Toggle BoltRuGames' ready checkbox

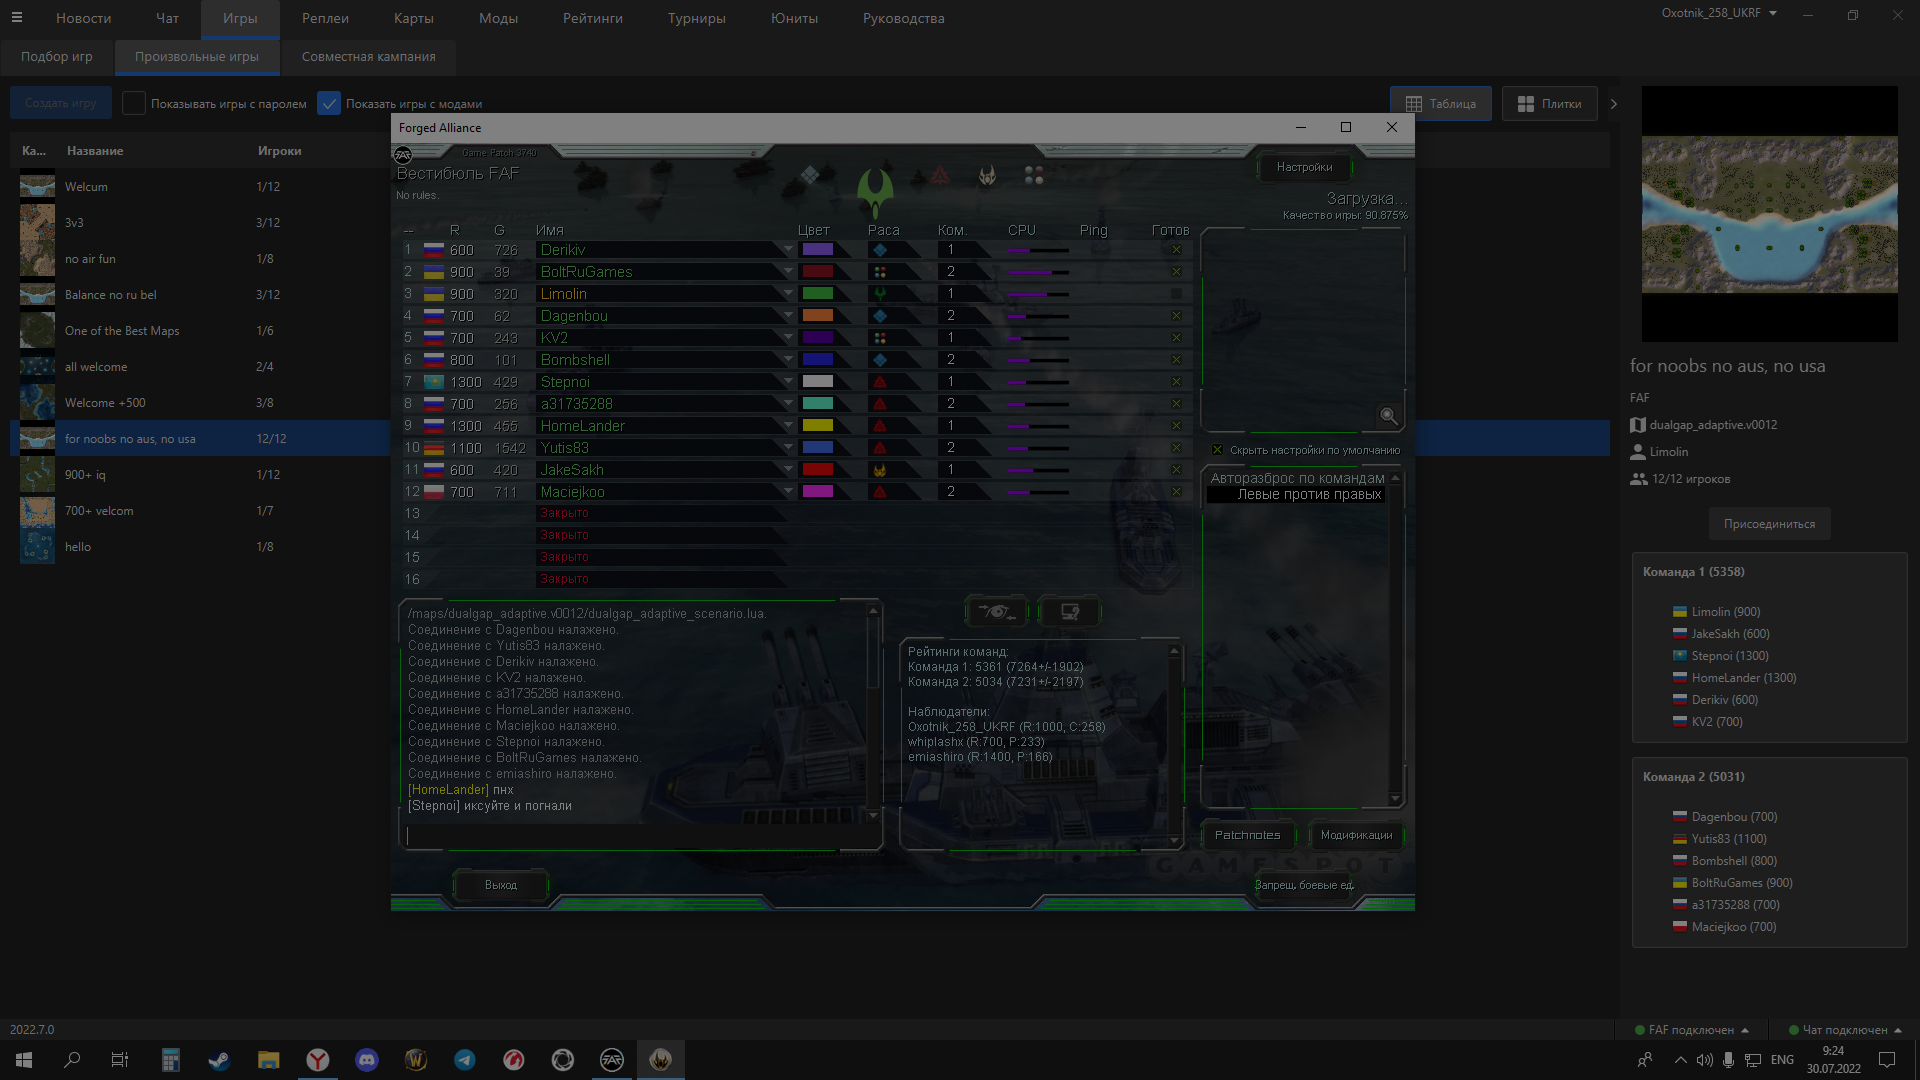pyautogui.click(x=1176, y=272)
